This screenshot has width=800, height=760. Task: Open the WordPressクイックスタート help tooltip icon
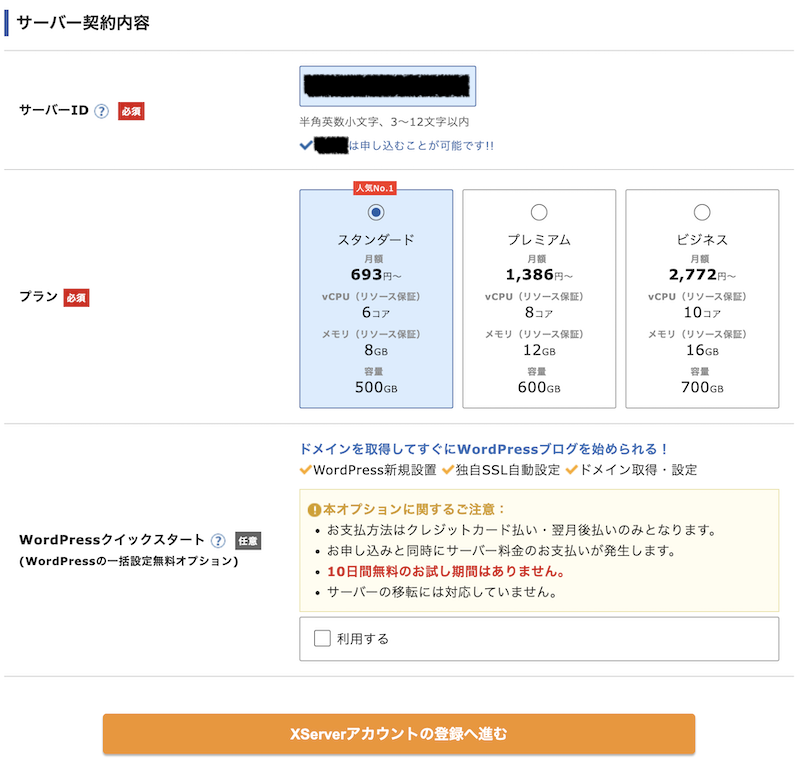pos(216,539)
